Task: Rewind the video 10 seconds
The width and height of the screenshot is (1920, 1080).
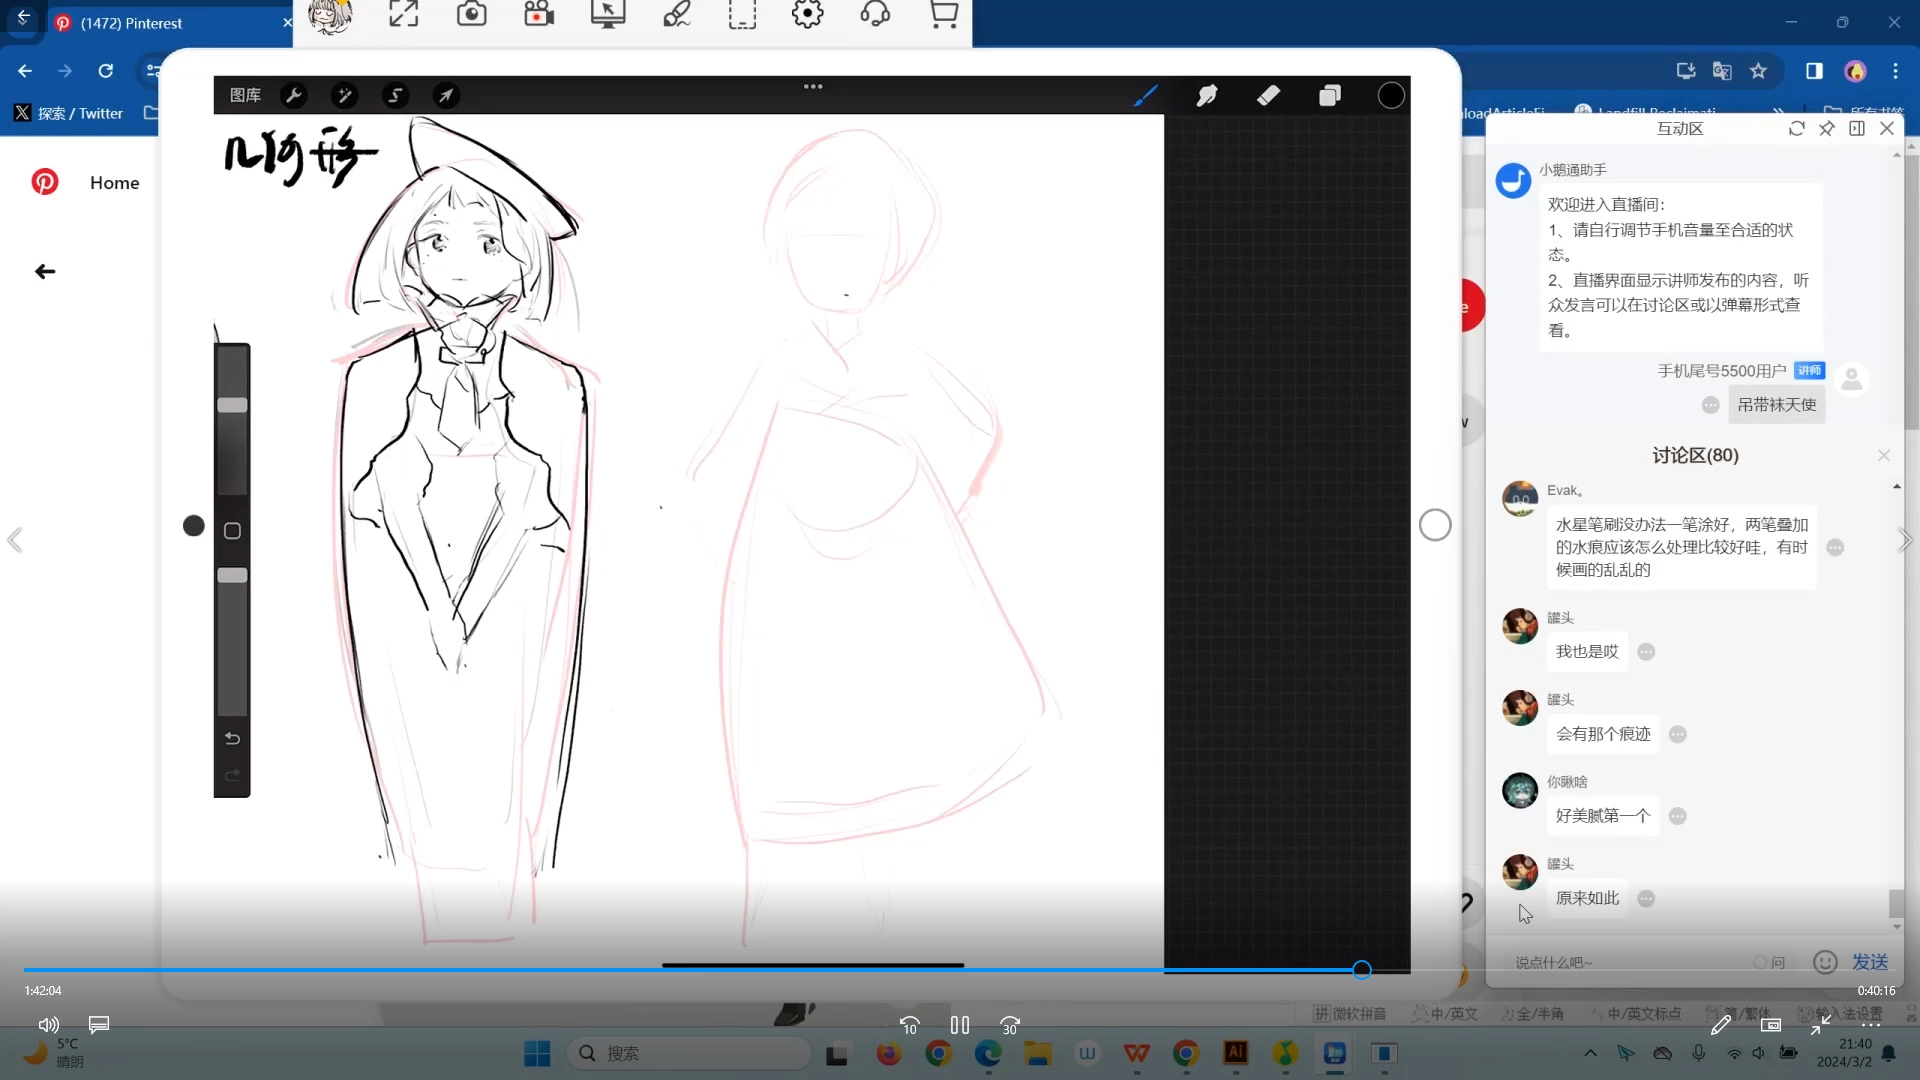Action: (909, 1025)
